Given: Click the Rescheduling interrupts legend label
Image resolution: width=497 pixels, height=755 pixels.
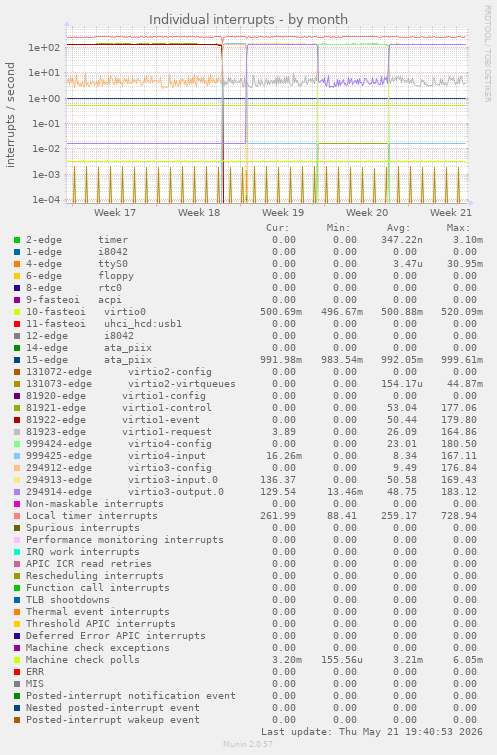Looking at the screenshot, I should tap(94, 576).
